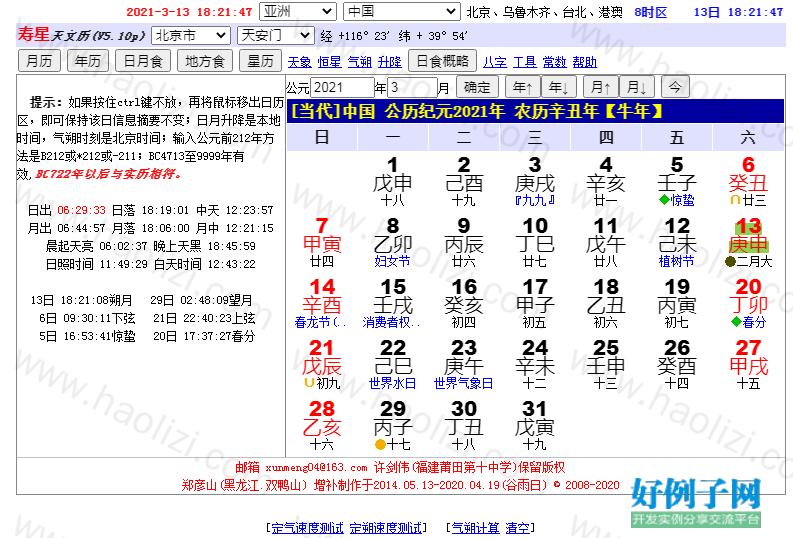Select March 12 植树节 day
The width and height of the screenshot is (793, 538).
tap(677, 242)
